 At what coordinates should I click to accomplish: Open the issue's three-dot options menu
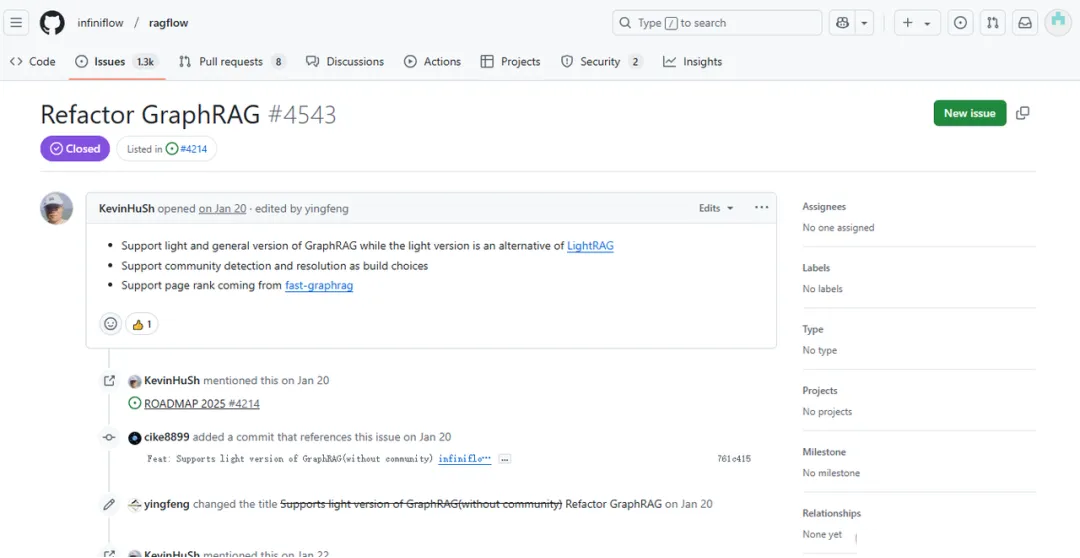tap(761, 207)
